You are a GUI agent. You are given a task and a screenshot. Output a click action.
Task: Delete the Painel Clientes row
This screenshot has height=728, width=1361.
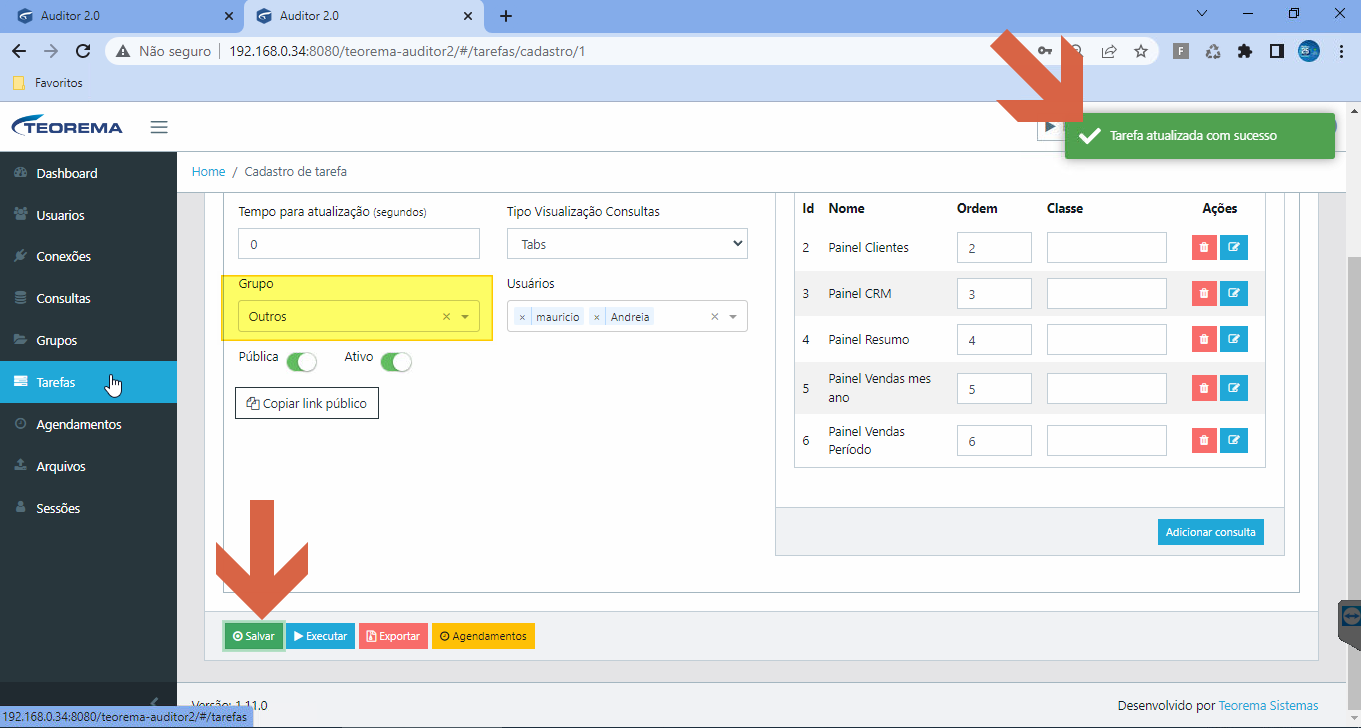click(1204, 248)
